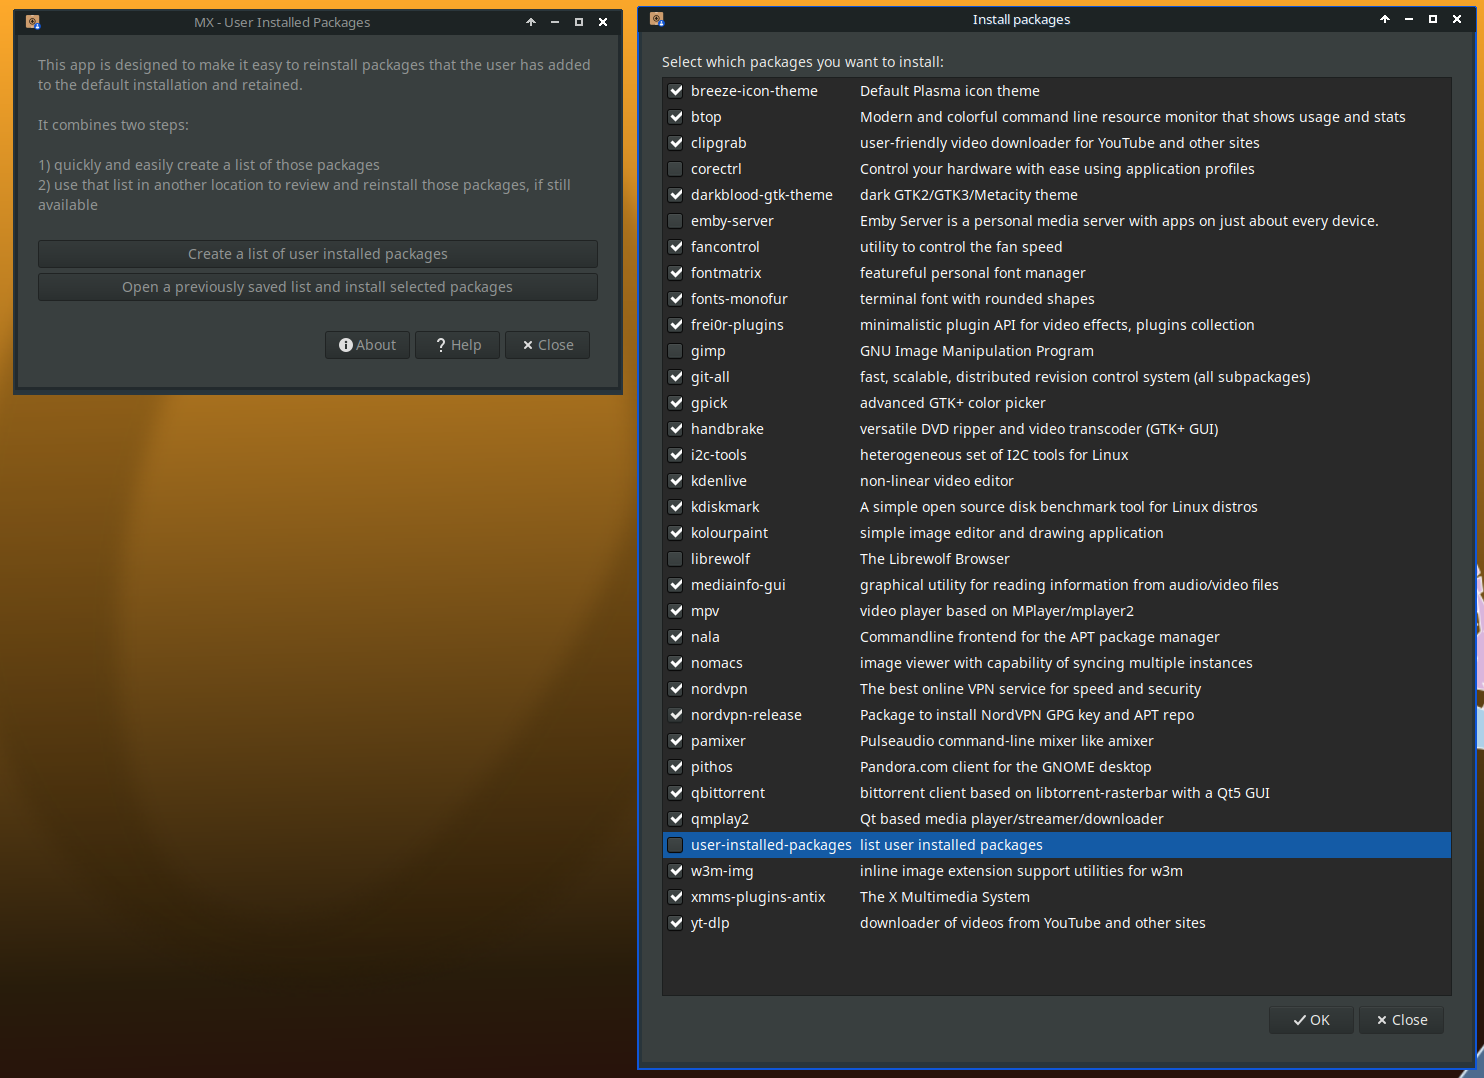Click the pithos package name
The image size is (1484, 1078).
point(711,767)
